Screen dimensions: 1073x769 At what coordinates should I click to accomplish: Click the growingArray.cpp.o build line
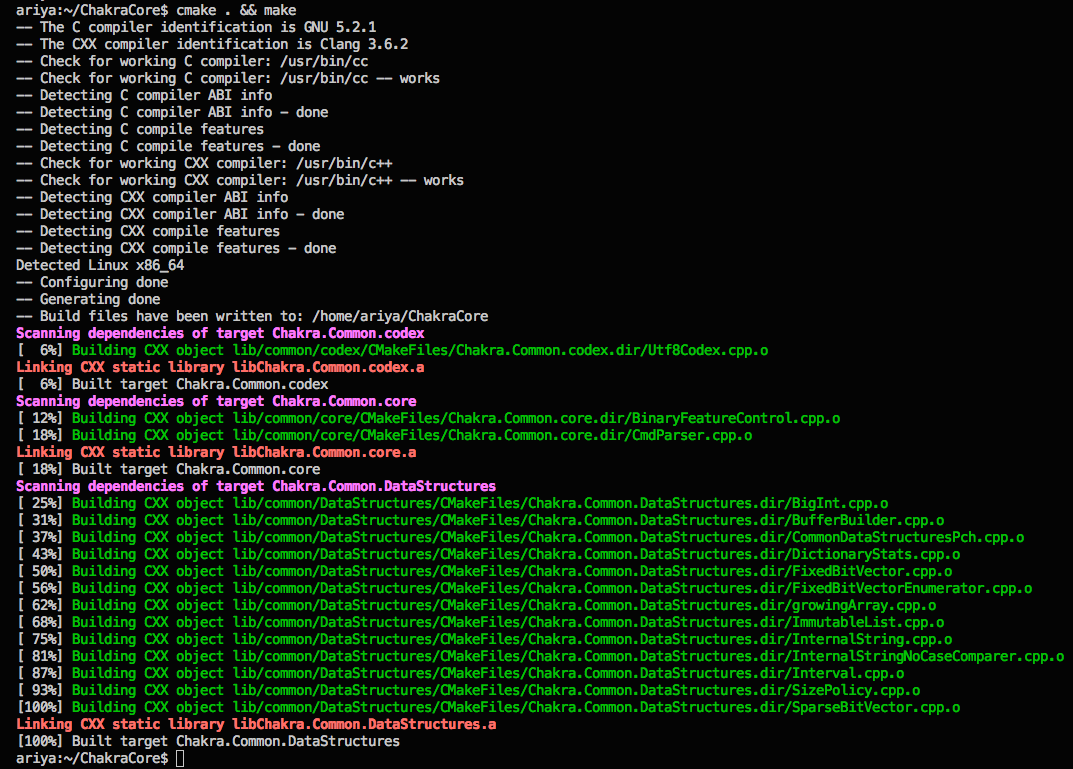476,605
